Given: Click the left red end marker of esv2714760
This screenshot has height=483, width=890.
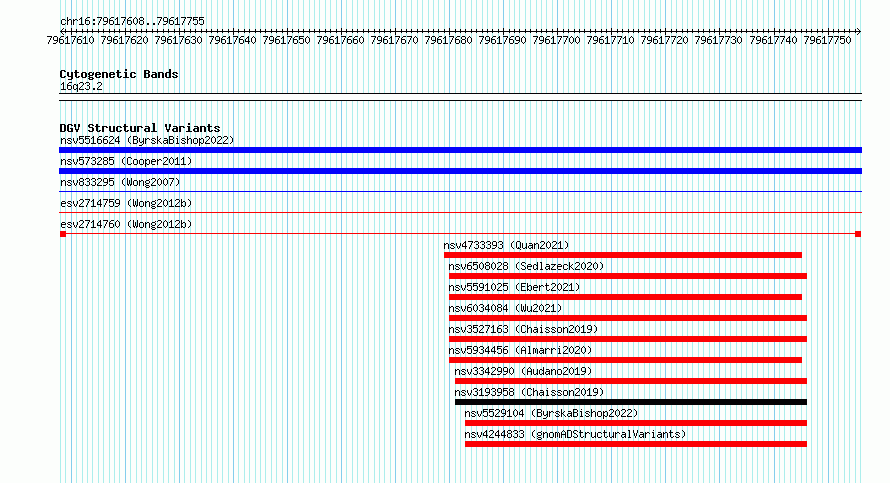Looking at the screenshot, I should pos(63,234).
